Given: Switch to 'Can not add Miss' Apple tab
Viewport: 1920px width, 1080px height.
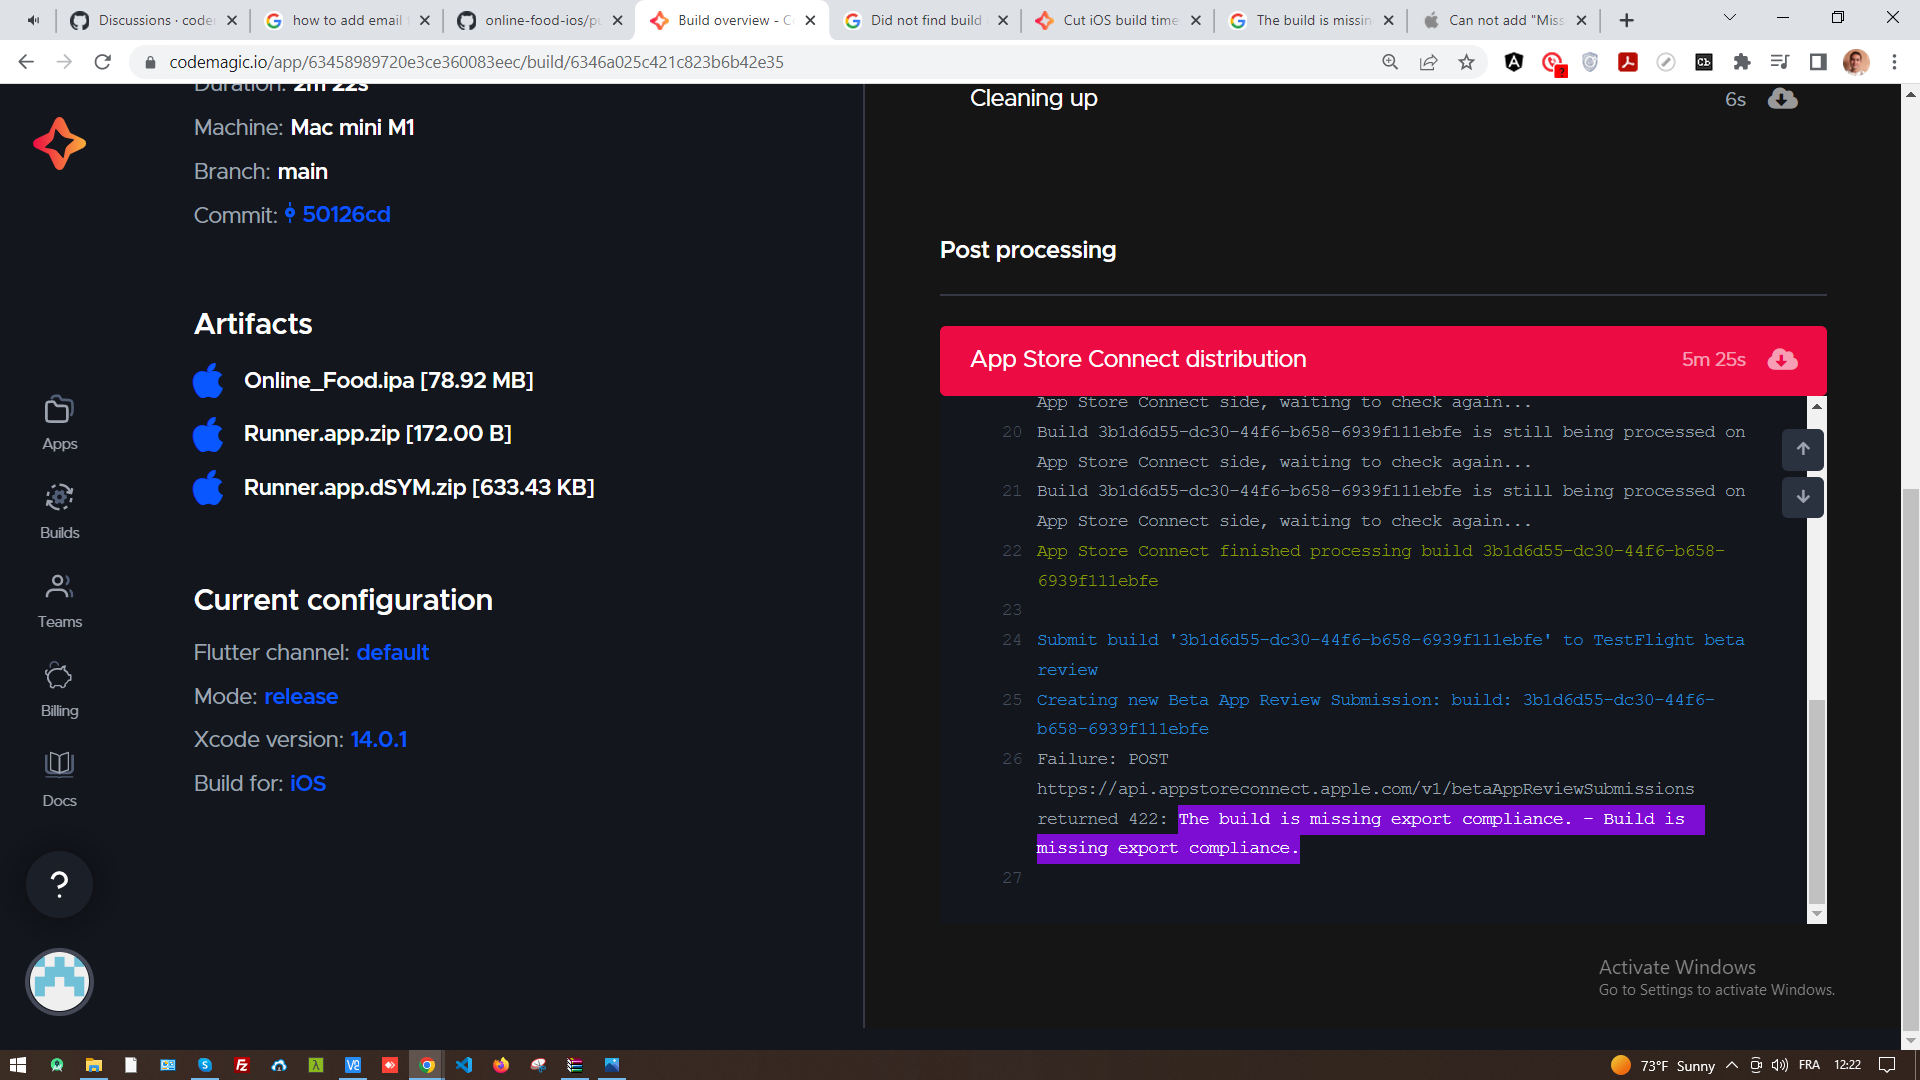Looking at the screenshot, I should point(1506,20).
